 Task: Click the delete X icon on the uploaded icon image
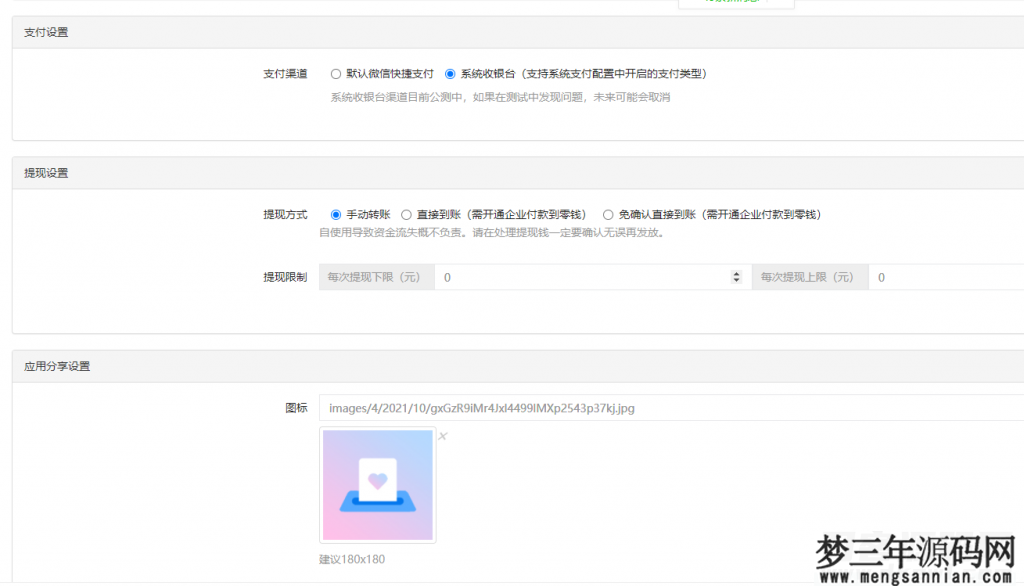[x=443, y=435]
